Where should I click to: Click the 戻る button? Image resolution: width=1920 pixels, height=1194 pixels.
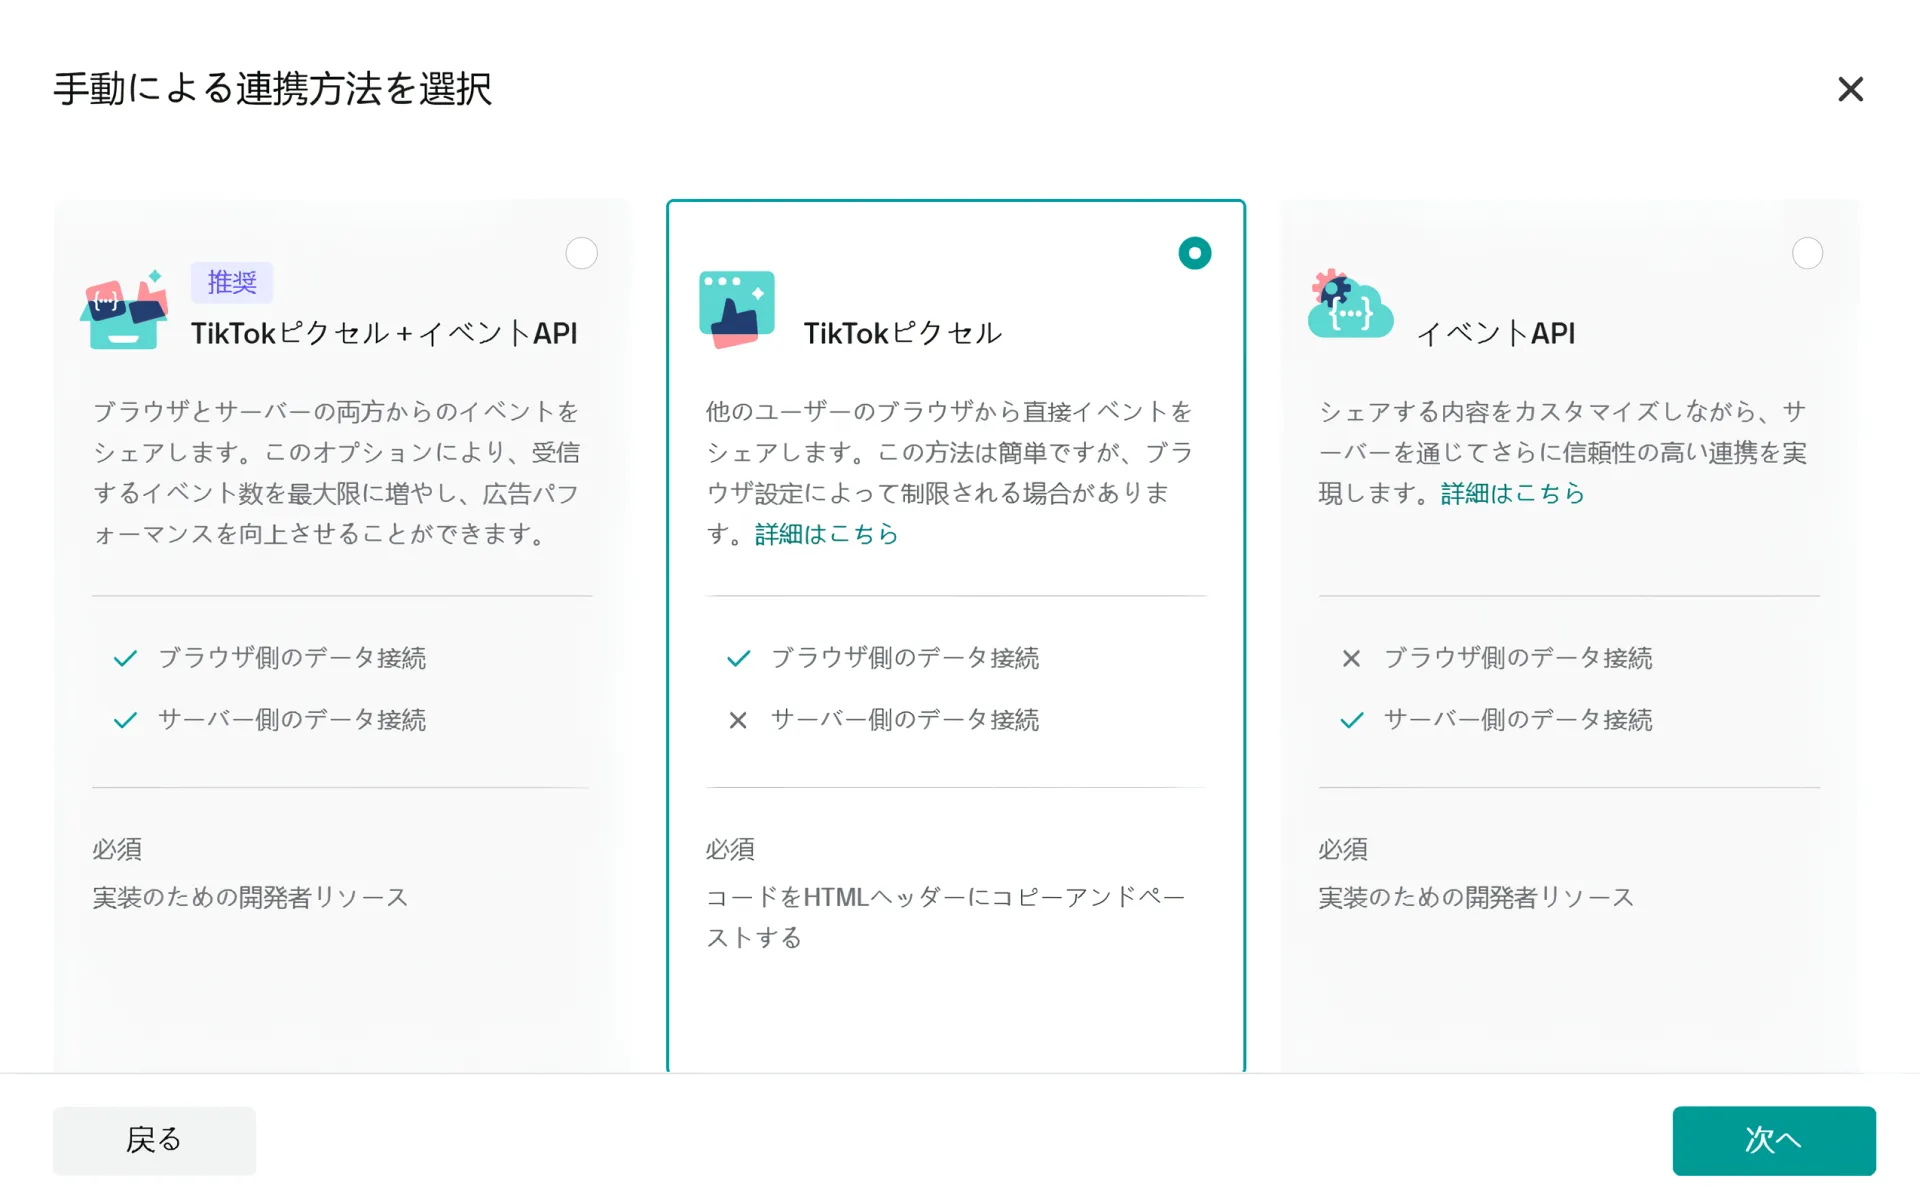tap(154, 1140)
